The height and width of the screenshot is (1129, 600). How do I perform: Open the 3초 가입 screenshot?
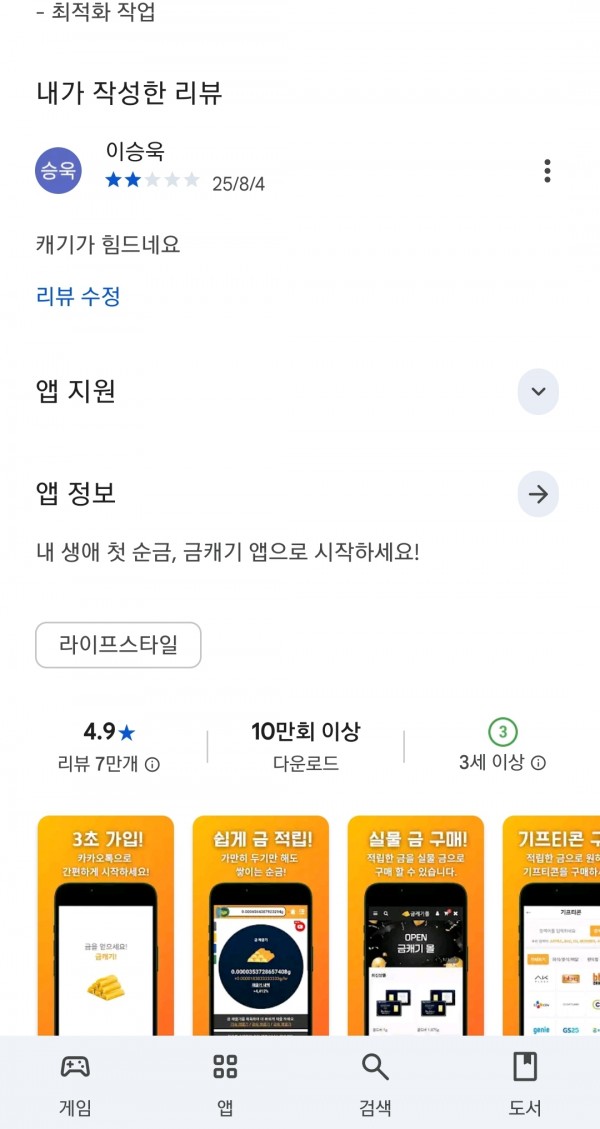click(x=106, y=926)
